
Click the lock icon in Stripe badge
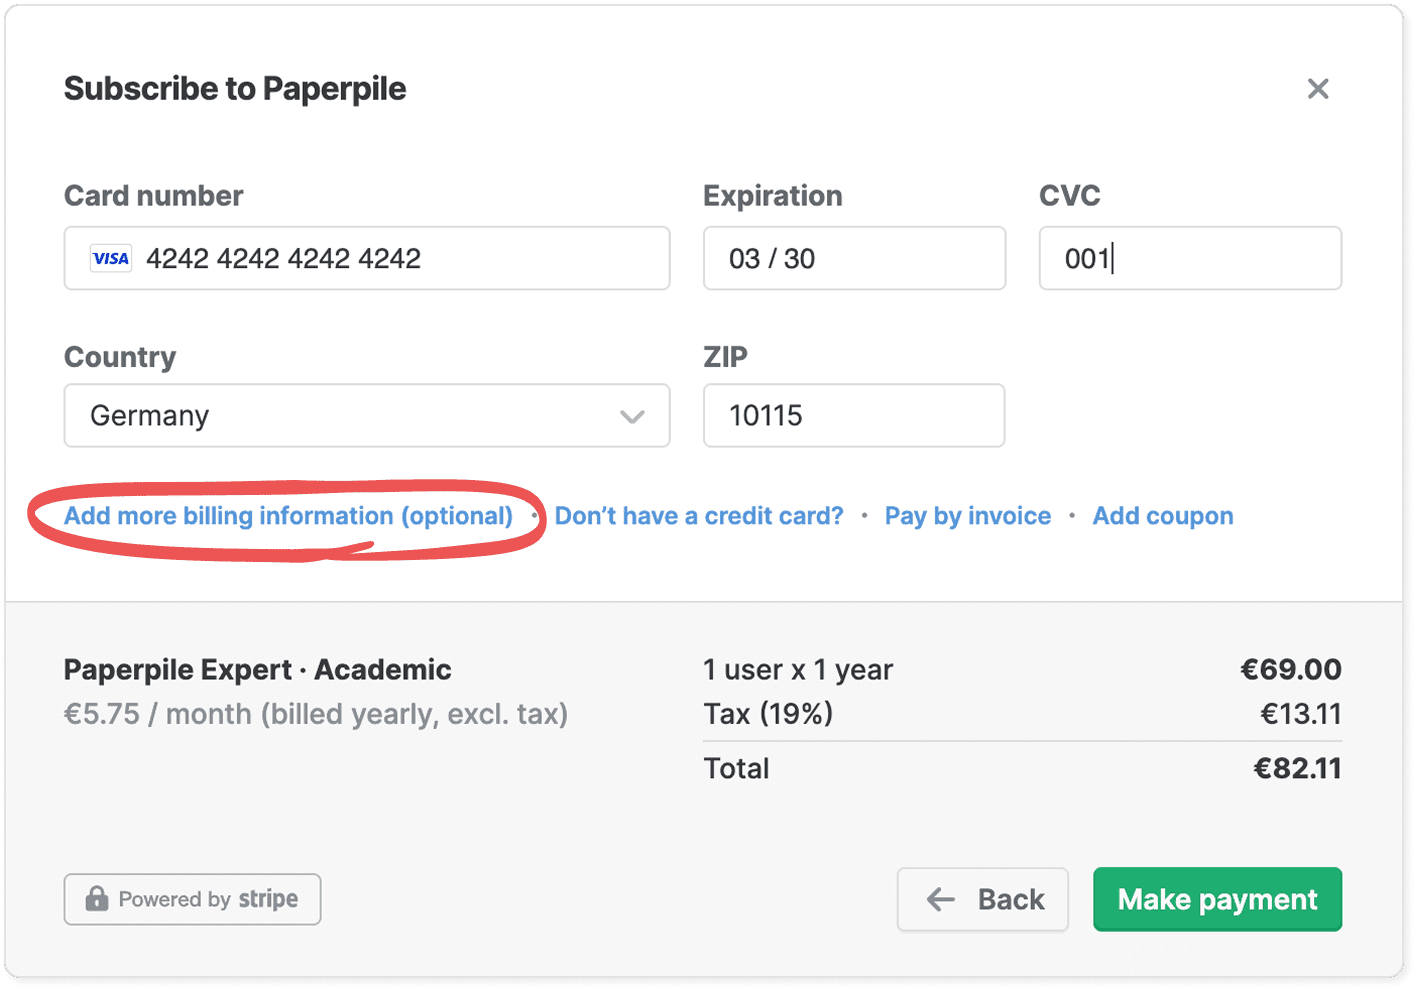pyautogui.click(x=97, y=898)
